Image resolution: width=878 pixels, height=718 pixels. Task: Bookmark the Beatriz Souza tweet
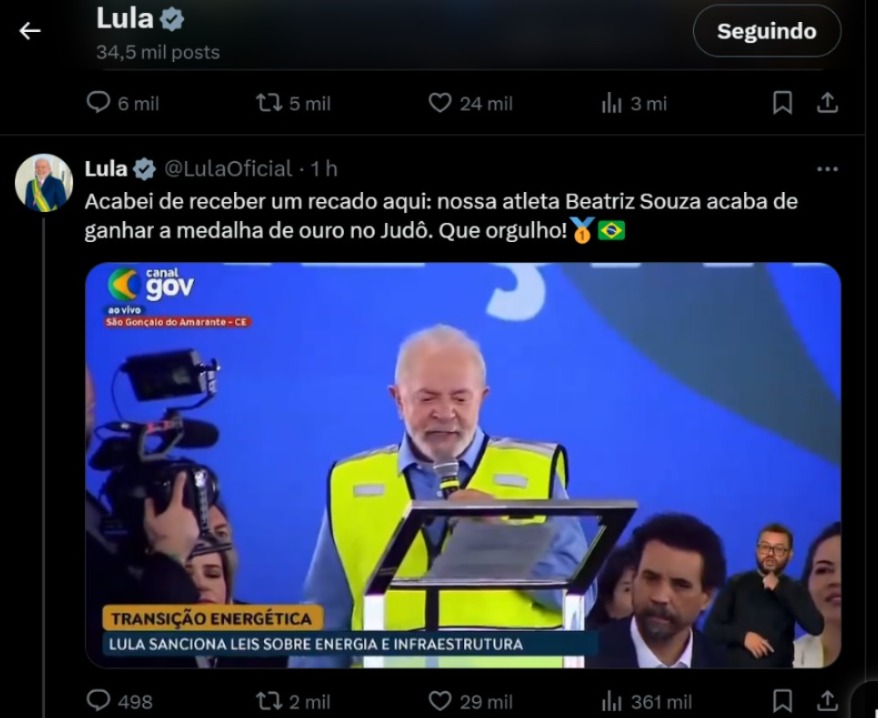click(782, 701)
